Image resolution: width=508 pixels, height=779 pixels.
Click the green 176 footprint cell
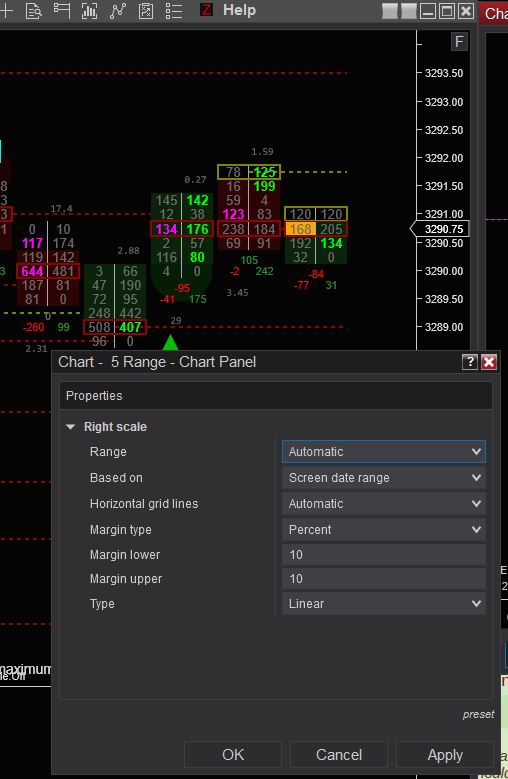coord(197,229)
